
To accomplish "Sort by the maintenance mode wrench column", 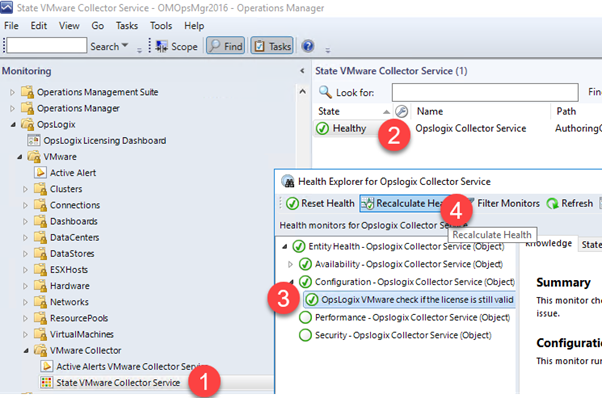I will pyautogui.click(x=401, y=111).
